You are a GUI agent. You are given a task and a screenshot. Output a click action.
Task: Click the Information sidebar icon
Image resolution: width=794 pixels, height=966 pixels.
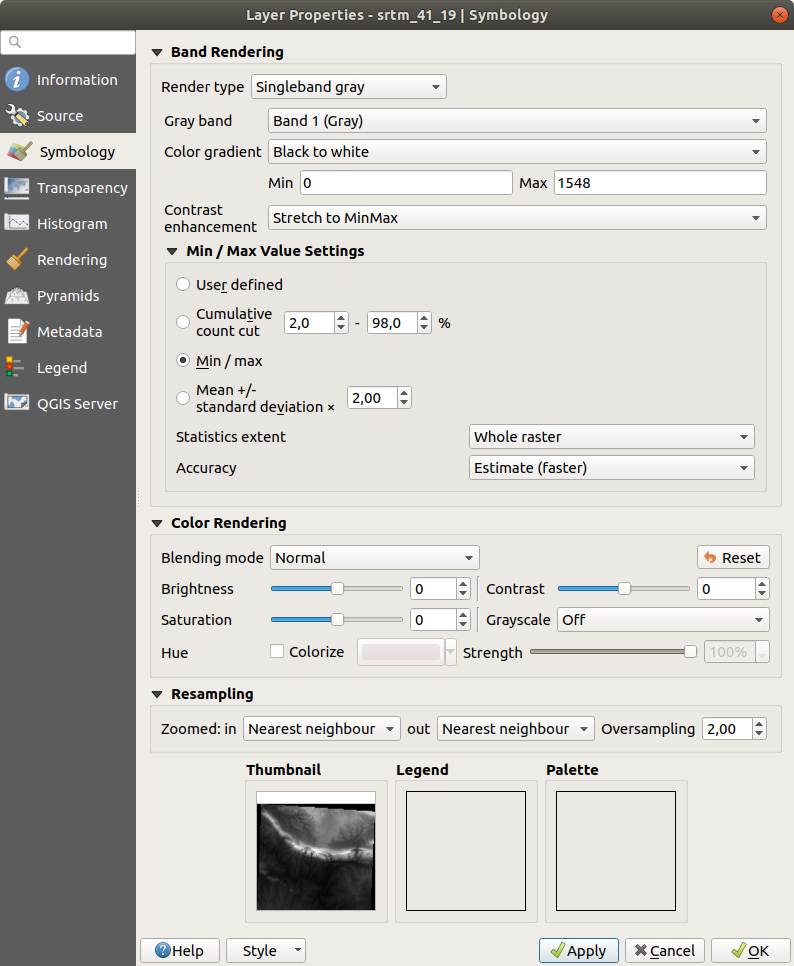[x=17, y=80]
